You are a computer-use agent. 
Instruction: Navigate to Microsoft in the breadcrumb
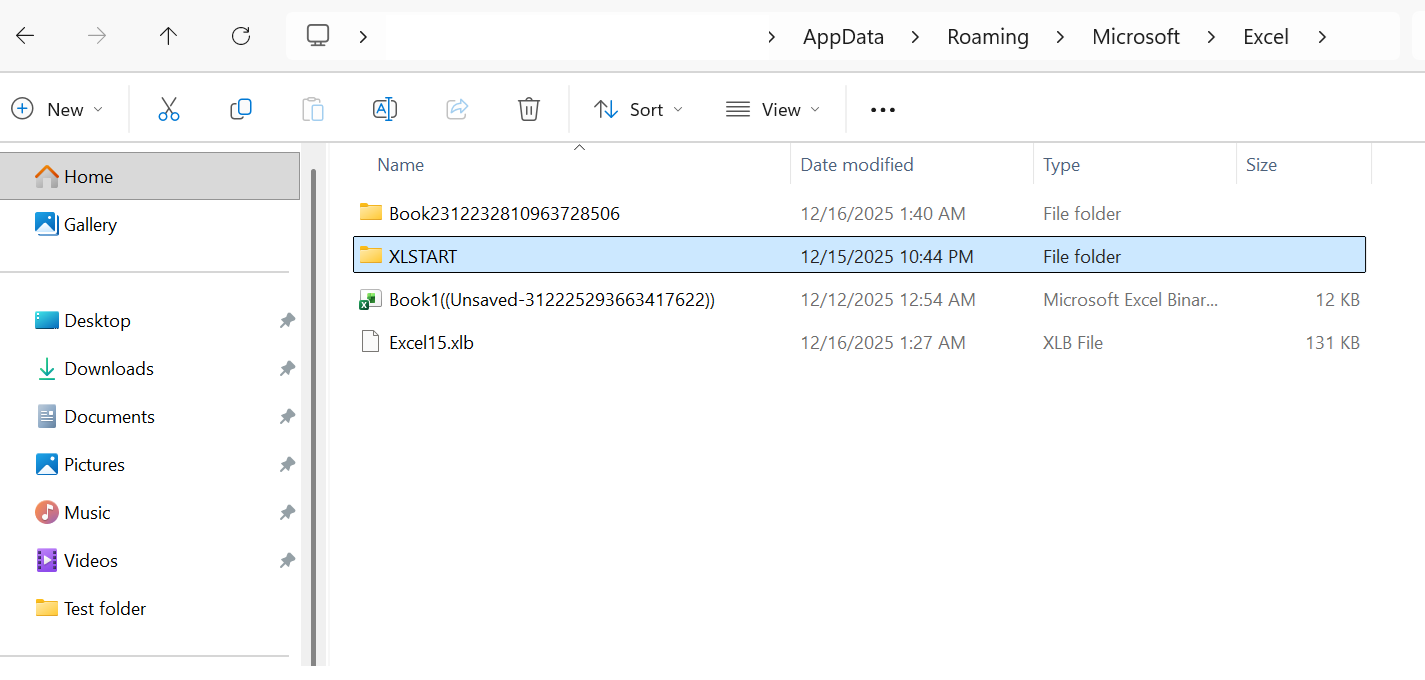pyautogui.click(x=1136, y=37)
